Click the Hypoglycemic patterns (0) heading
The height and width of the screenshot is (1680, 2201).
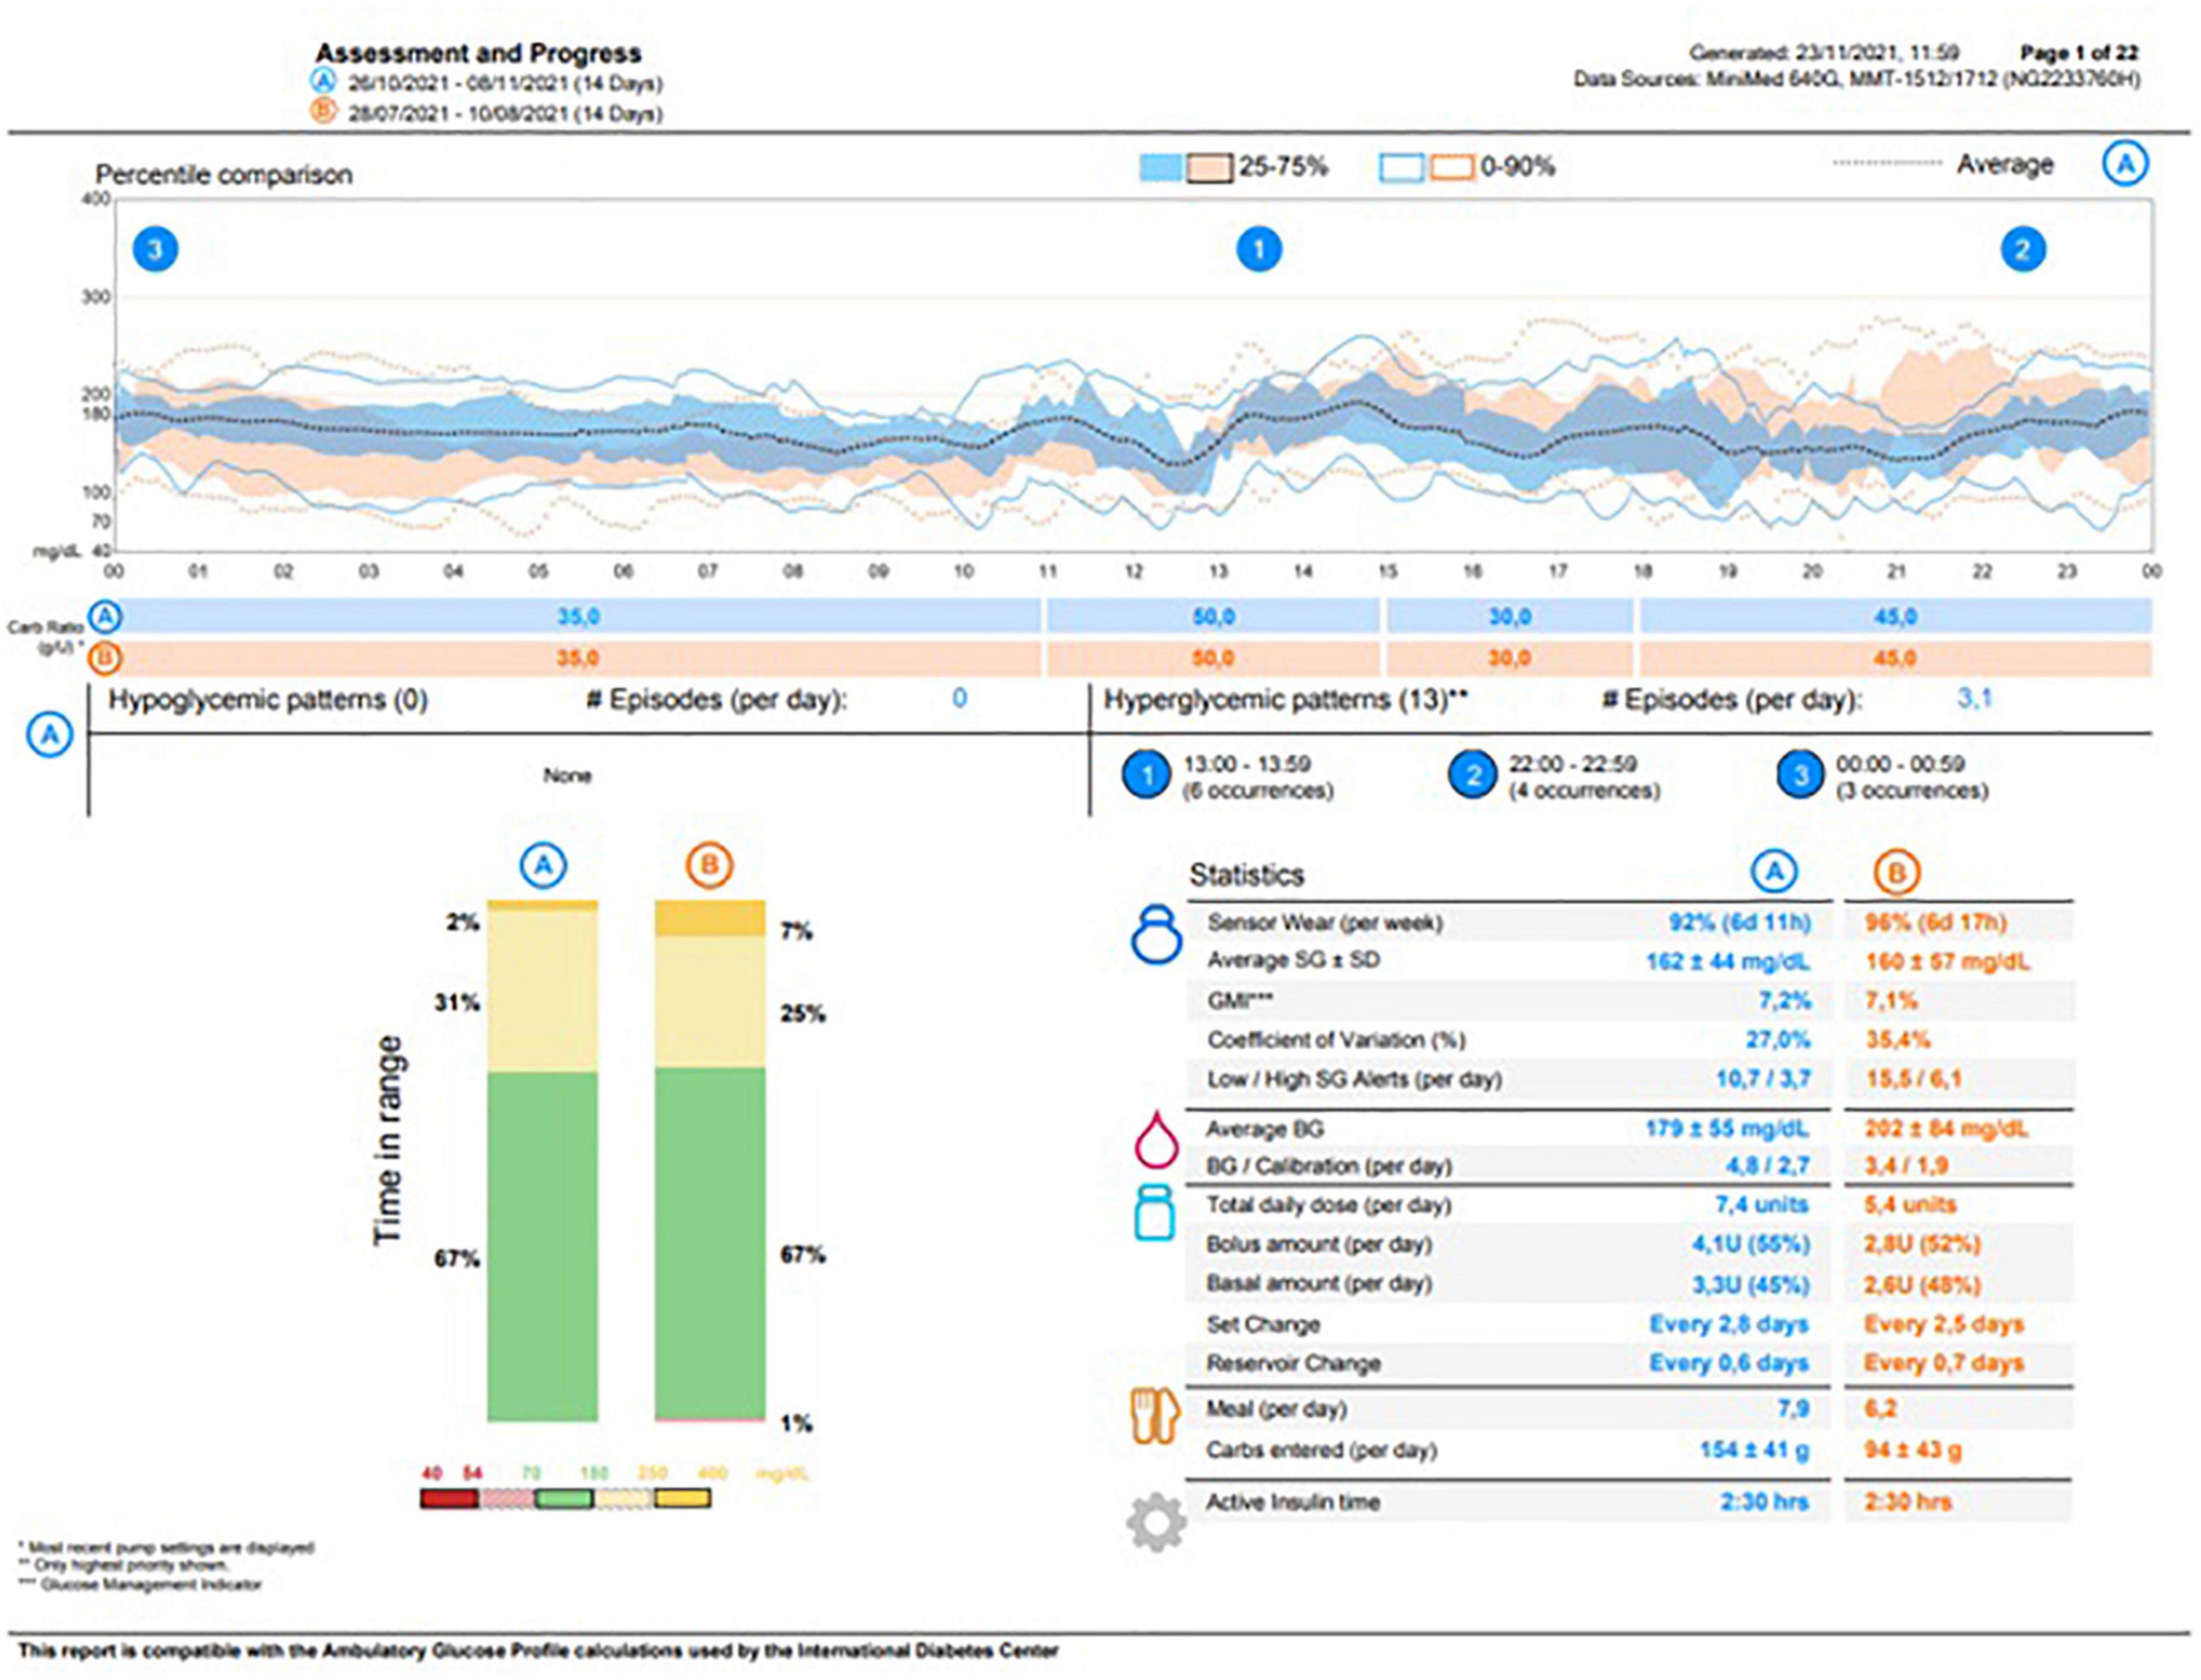[268, 699]
